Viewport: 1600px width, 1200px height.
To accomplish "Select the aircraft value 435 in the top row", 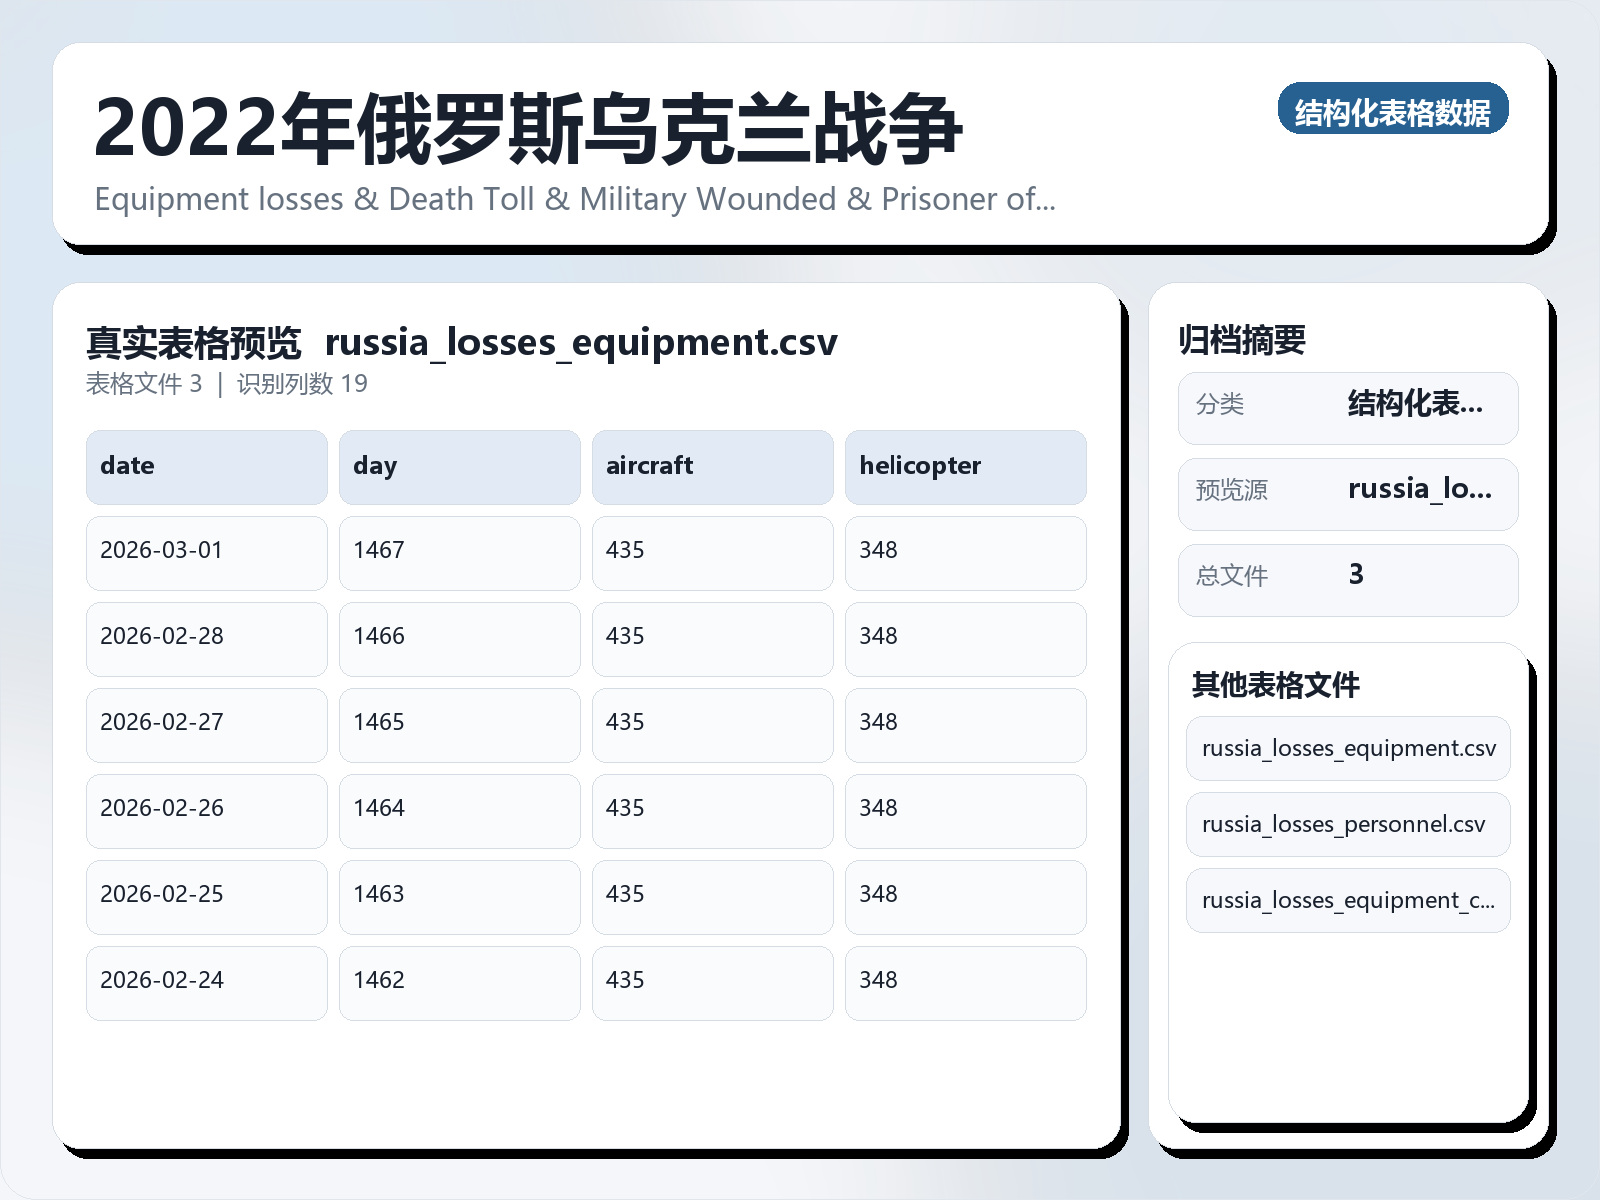I will pos(712,552).
